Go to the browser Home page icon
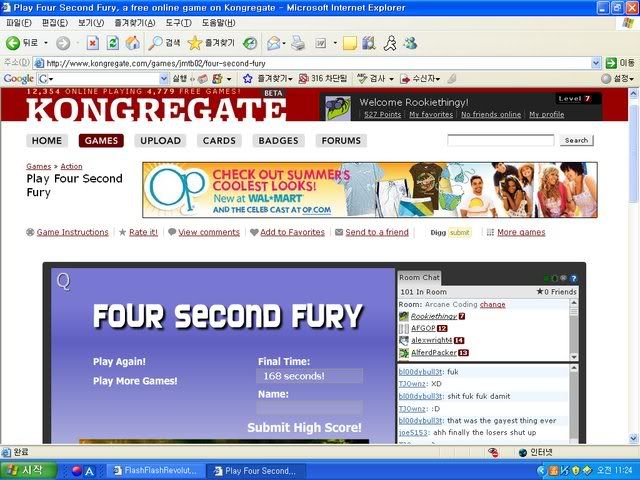Image resolution: width=640 pixels, height=480 pixels. click(x=132, y=43)
